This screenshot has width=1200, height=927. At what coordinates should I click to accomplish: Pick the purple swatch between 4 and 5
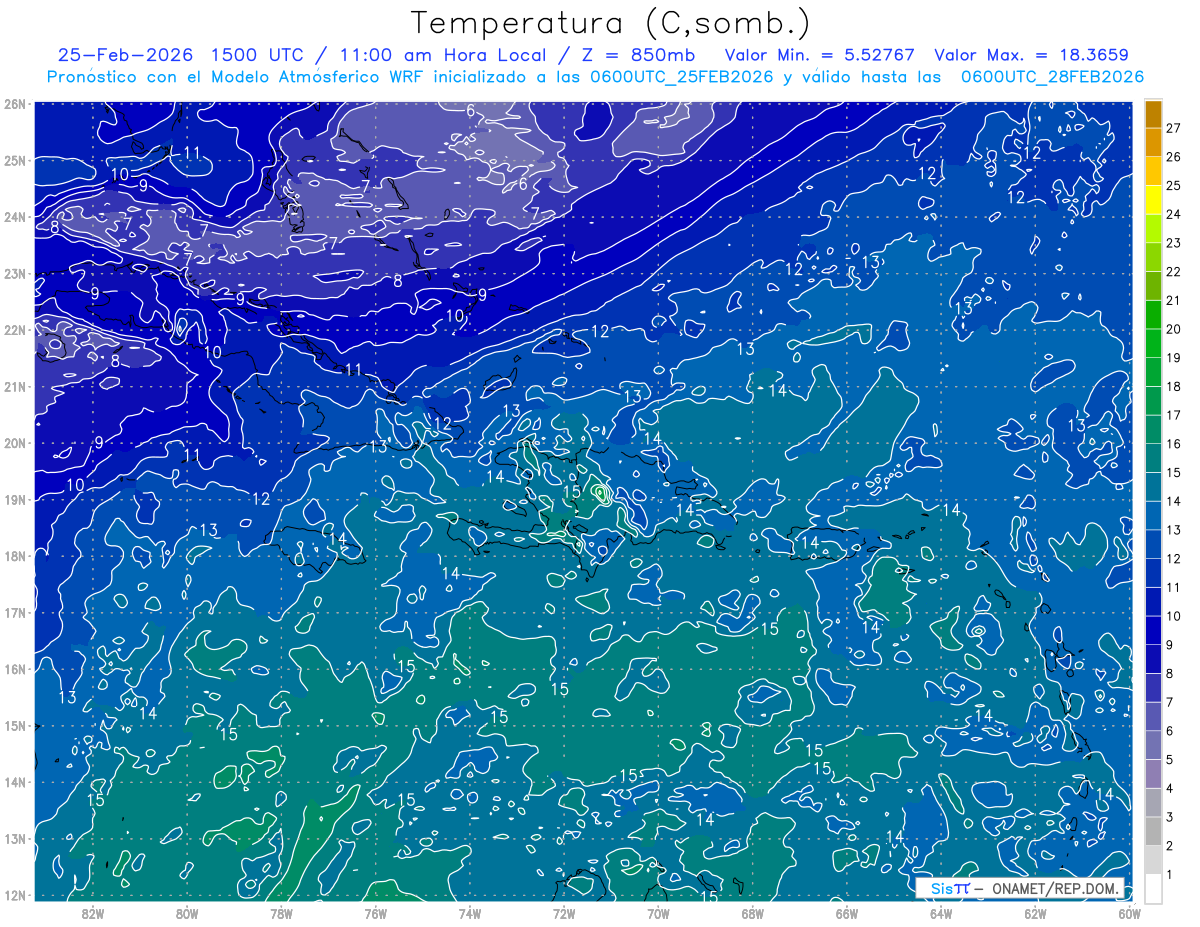[x=1153, y=774]
